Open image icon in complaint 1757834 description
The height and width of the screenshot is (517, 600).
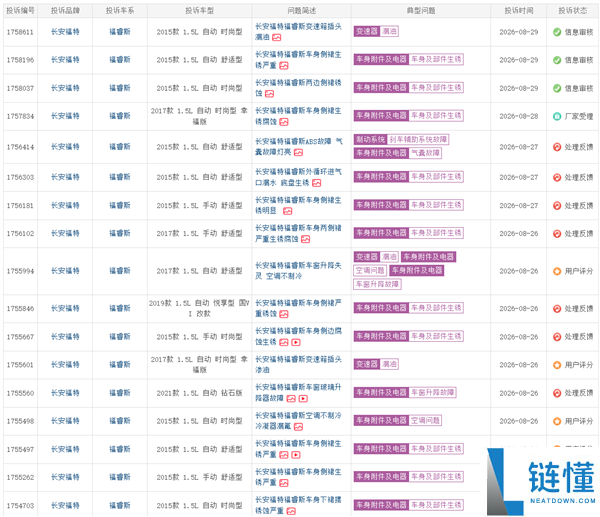pyautogui.click(x=284, y=122)
